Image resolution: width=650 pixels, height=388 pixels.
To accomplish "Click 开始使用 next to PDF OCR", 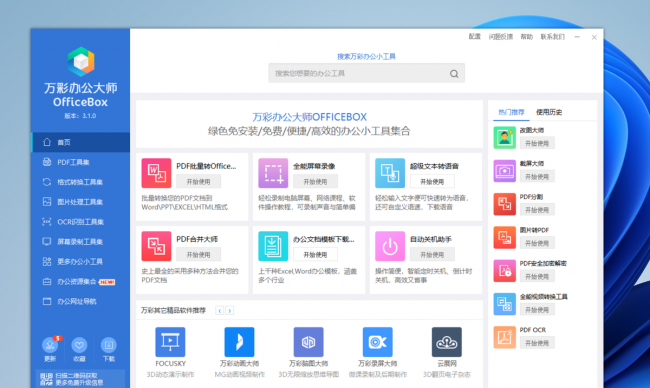I will pyautogui.click(x=537, y=343).
